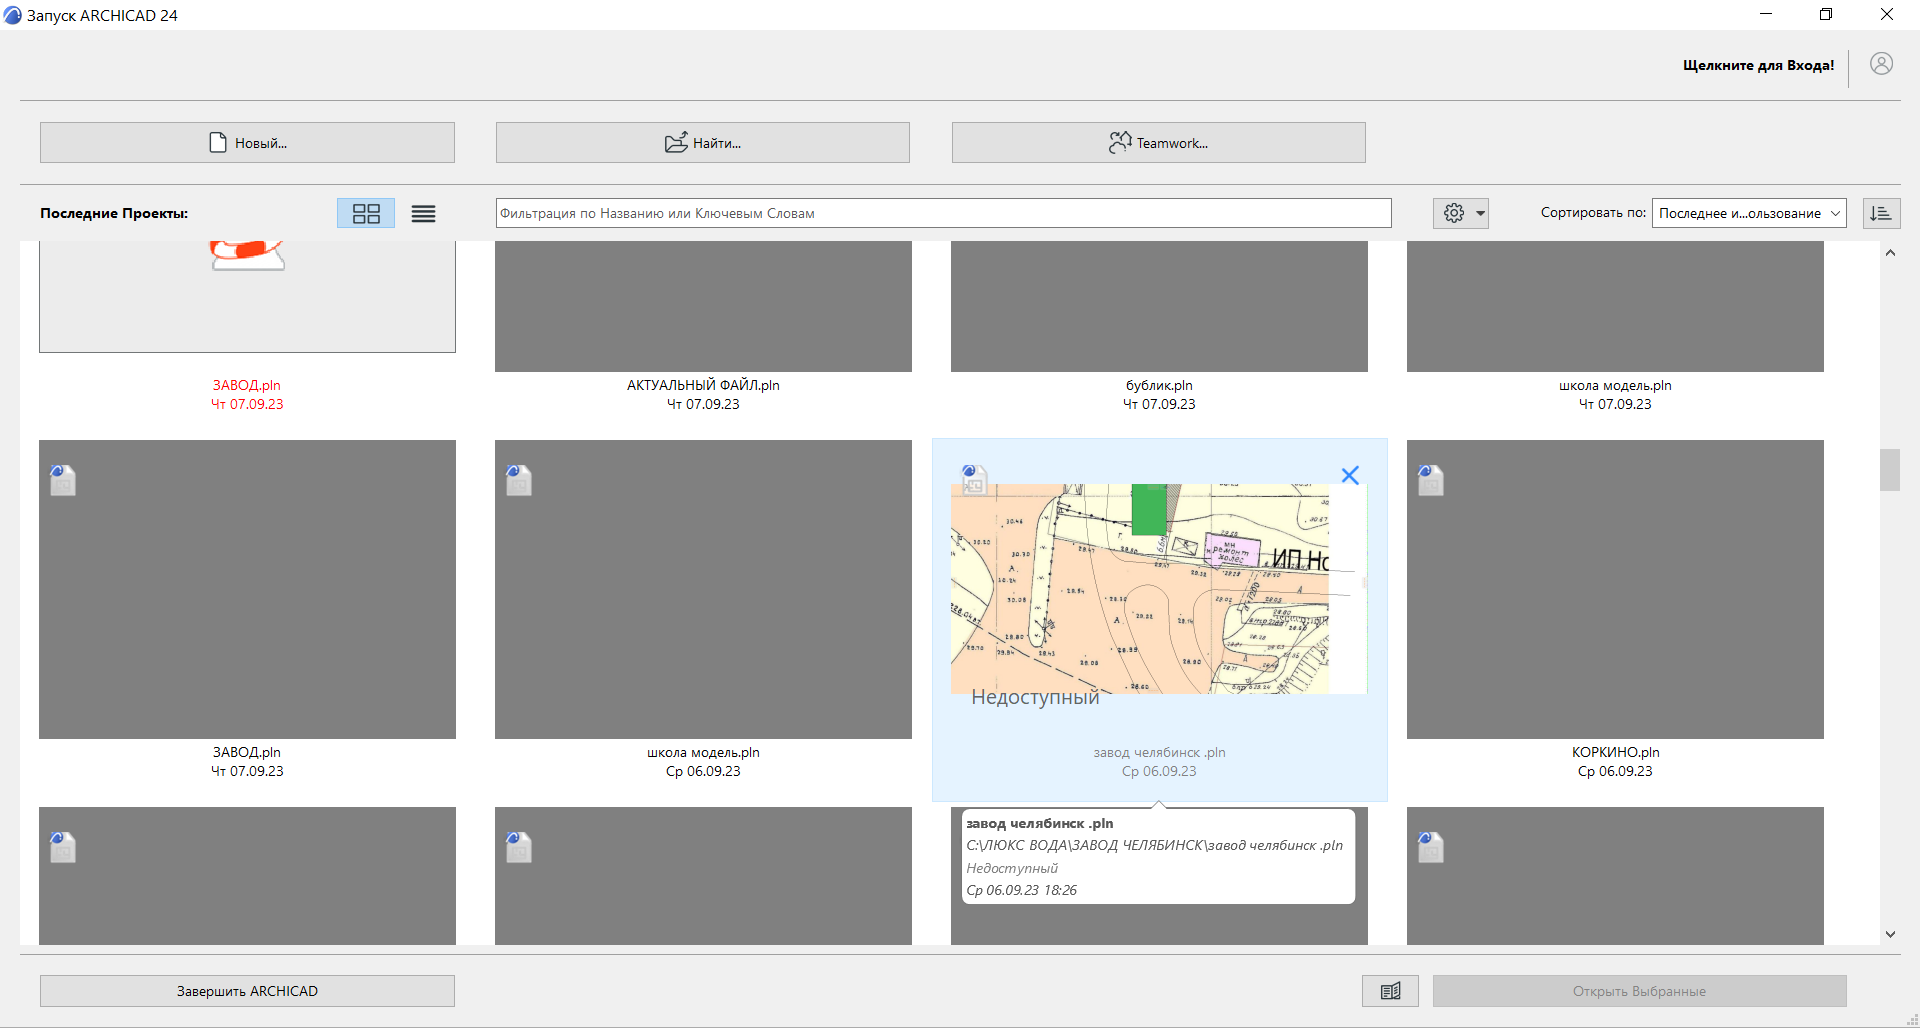
Task: Toggle the sort order direction icon
Action: pyautogui.click(x=1881, y=213)
